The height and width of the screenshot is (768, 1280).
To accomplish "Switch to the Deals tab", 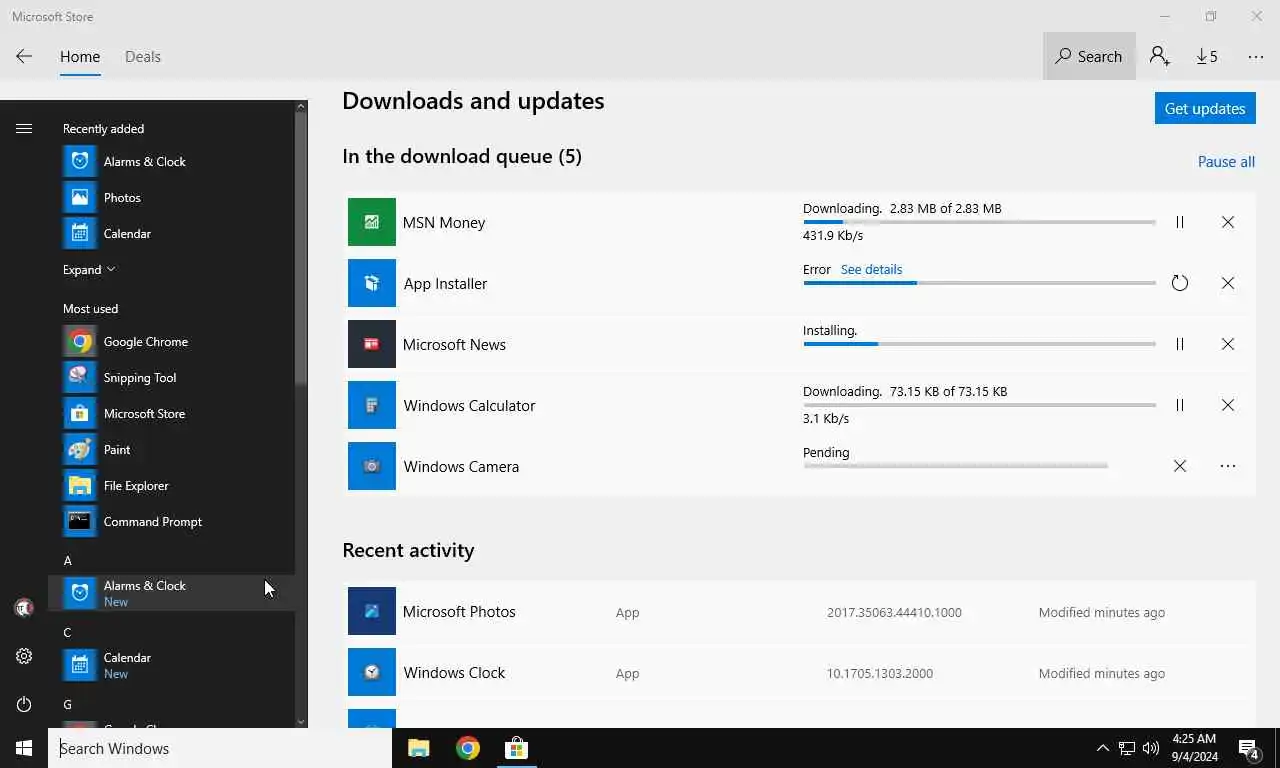I will (x=143, y=57).
